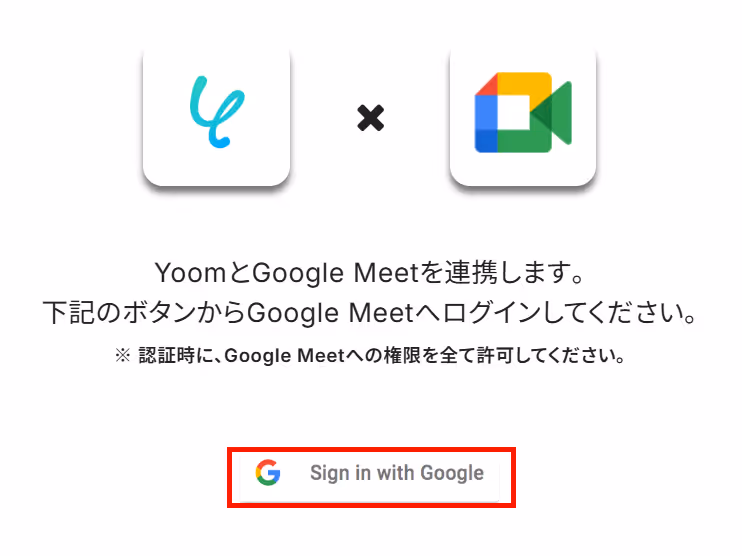The image size is (742, 556).
Task: Click the ※ reference mark before the note
Action: click(123, 355)
